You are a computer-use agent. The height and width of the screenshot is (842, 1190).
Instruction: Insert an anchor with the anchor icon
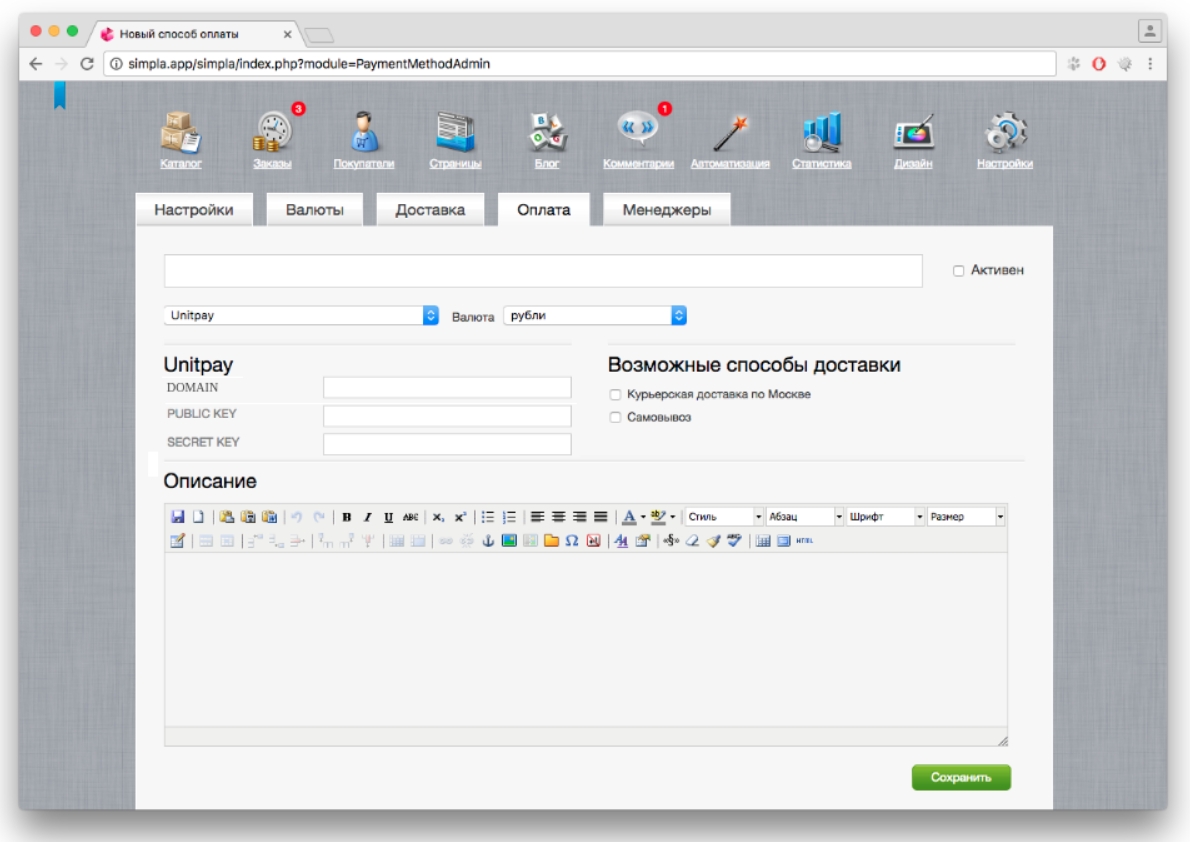489,541
